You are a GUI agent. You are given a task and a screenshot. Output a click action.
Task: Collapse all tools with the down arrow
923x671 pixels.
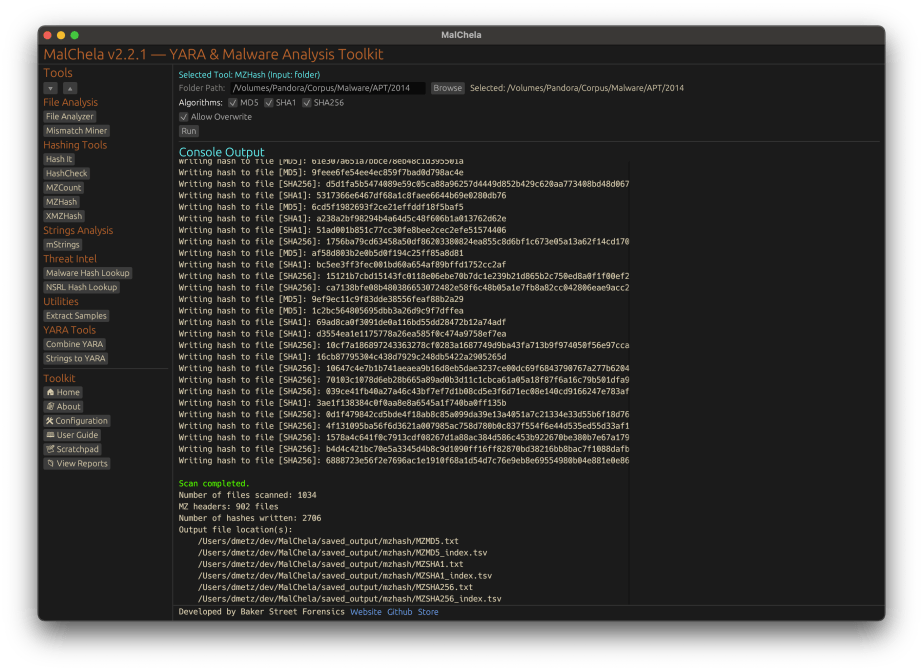tap(50, 88)
